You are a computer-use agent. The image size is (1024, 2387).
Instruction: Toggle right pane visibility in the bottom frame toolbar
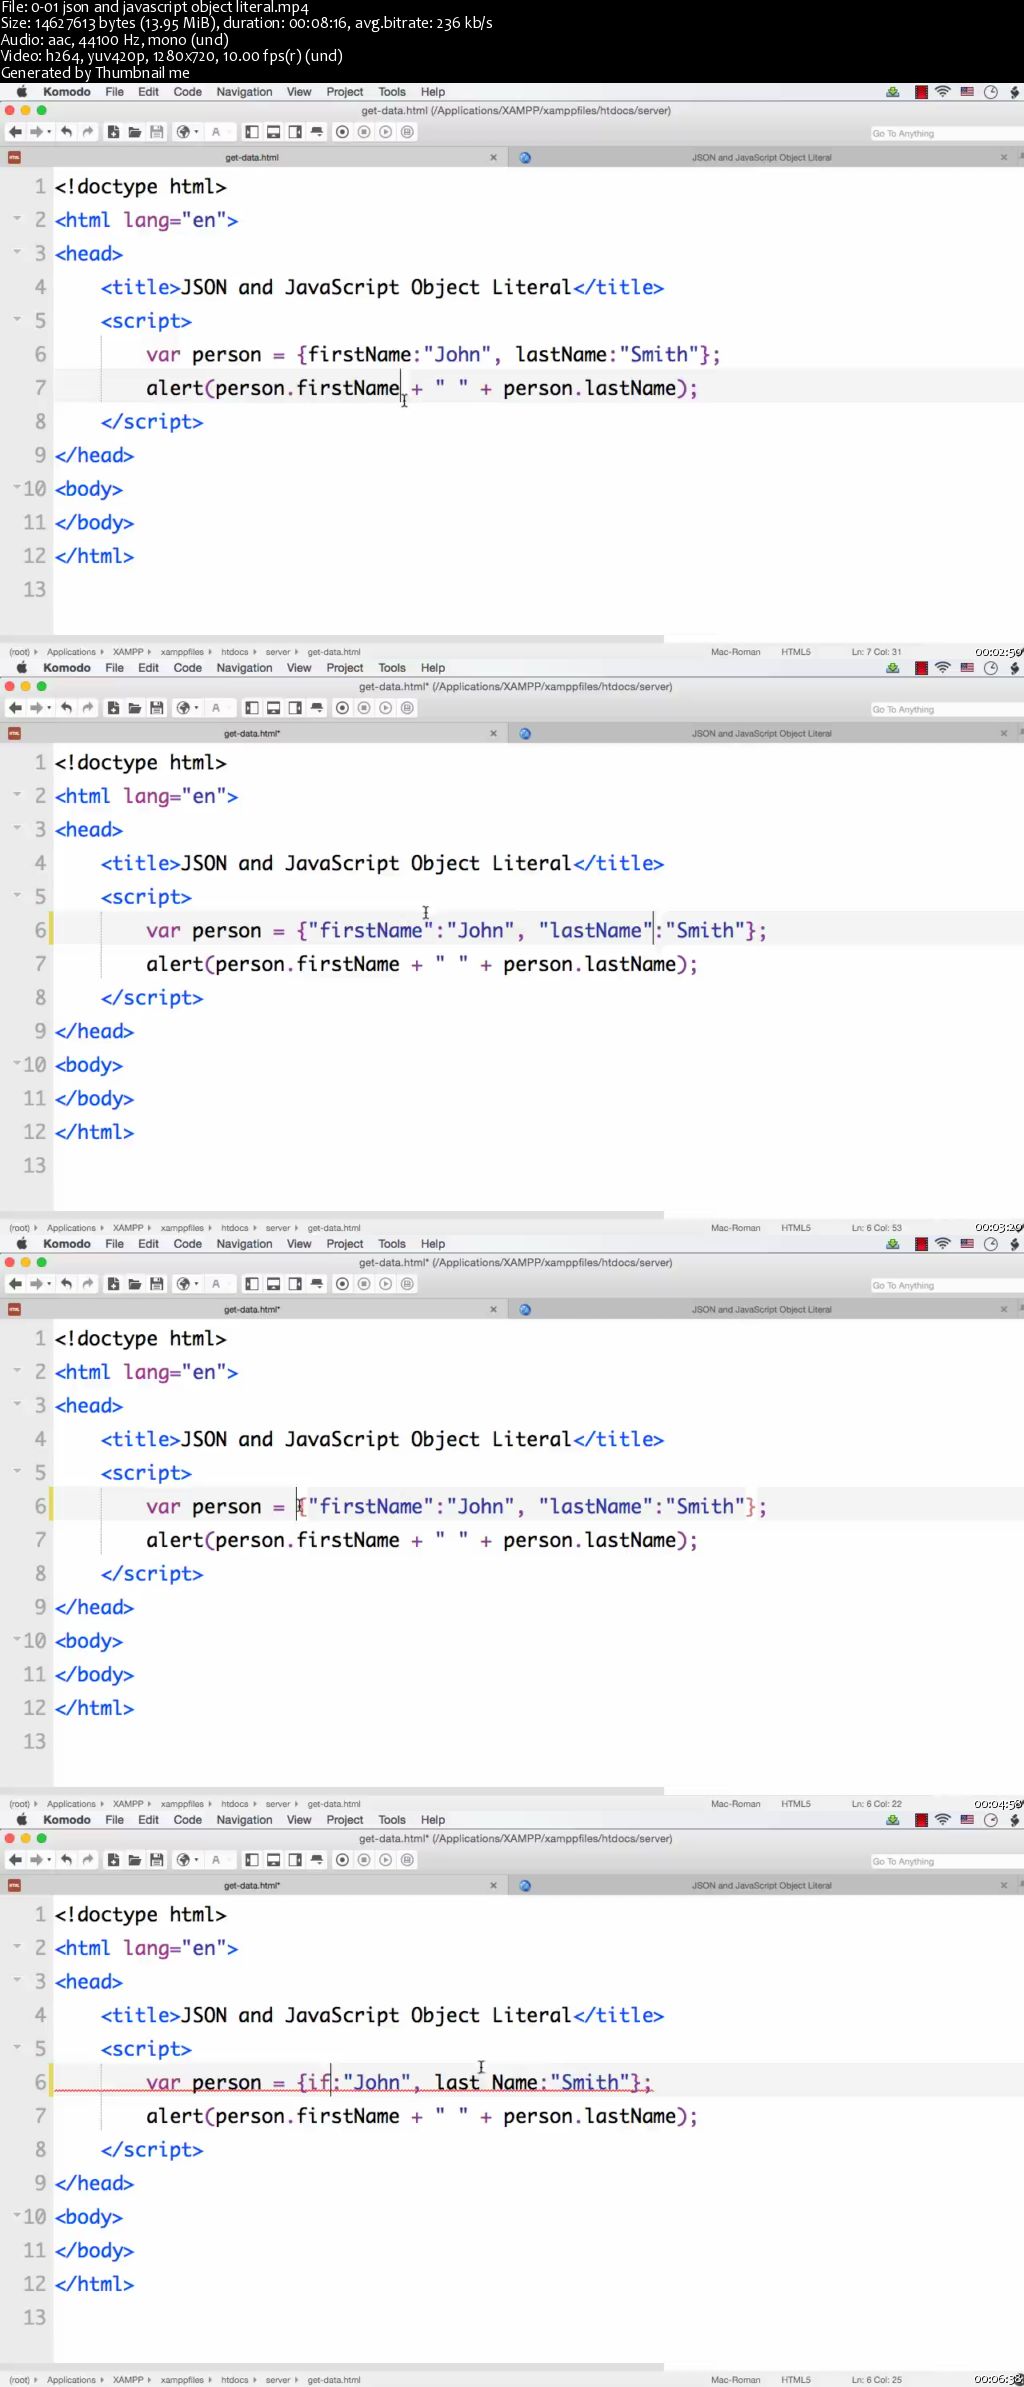(x=295, y=1860)
